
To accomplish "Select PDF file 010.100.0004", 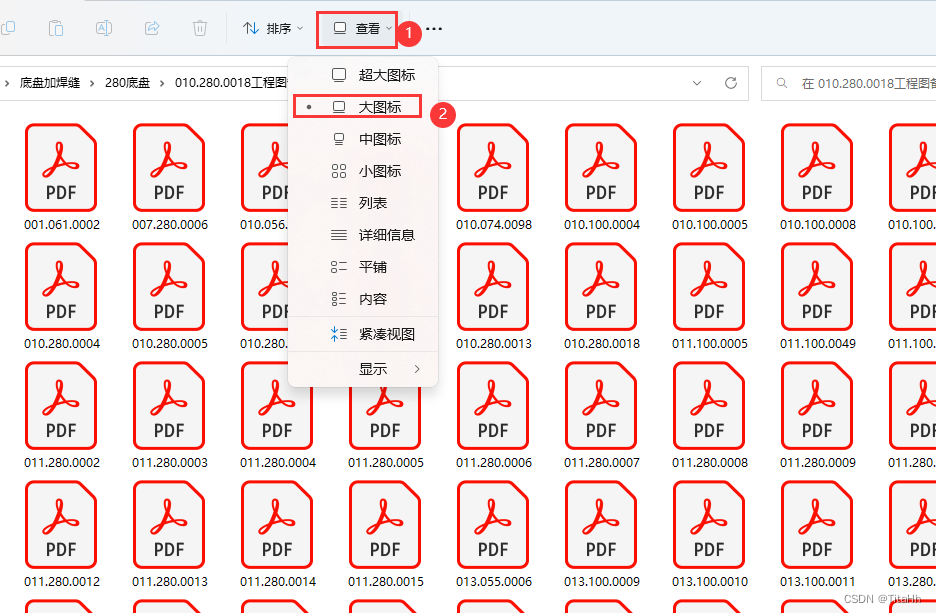I will point(602,177).
